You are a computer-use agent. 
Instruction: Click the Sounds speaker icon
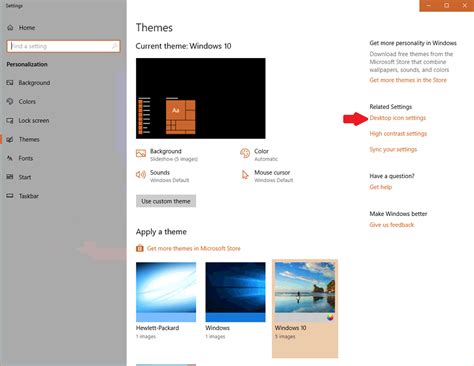click(x=141, y=174)
